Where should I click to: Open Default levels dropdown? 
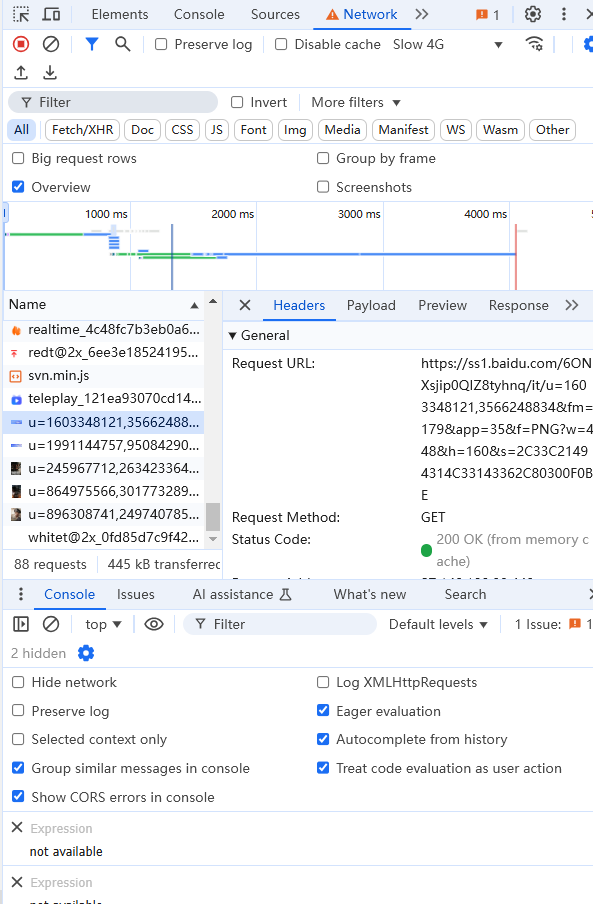point(438,624)
